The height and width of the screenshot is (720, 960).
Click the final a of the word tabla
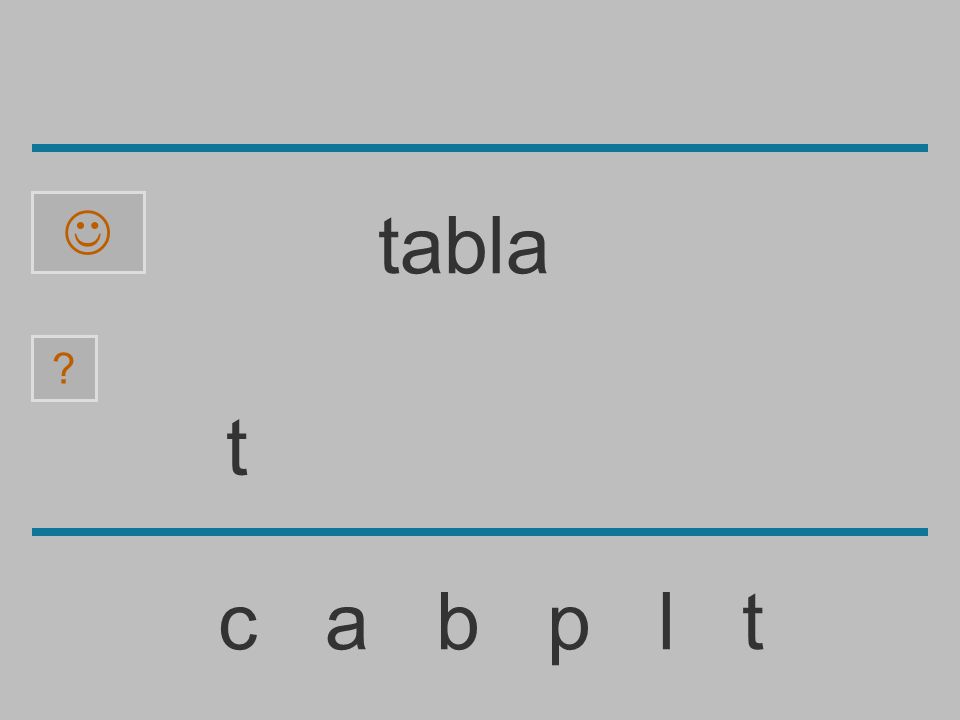[527, 252]
